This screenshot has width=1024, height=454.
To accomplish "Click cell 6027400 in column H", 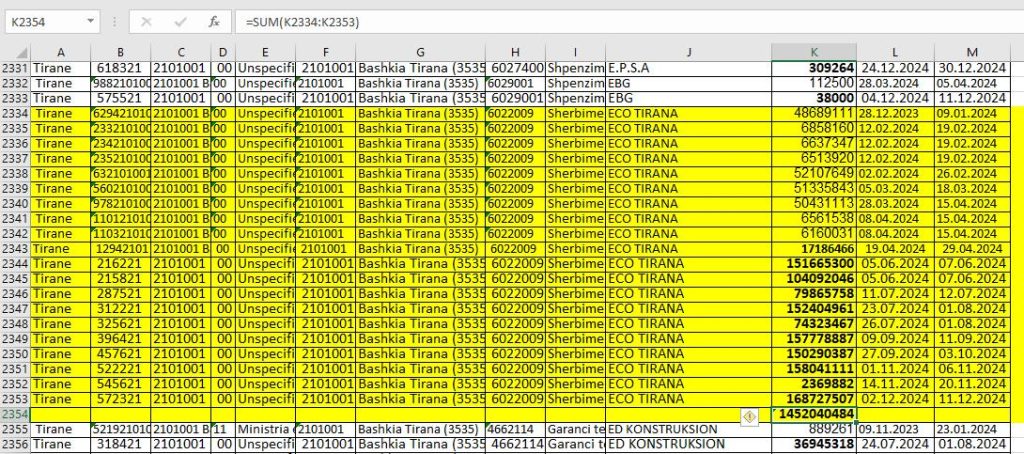I will point(516,68).
